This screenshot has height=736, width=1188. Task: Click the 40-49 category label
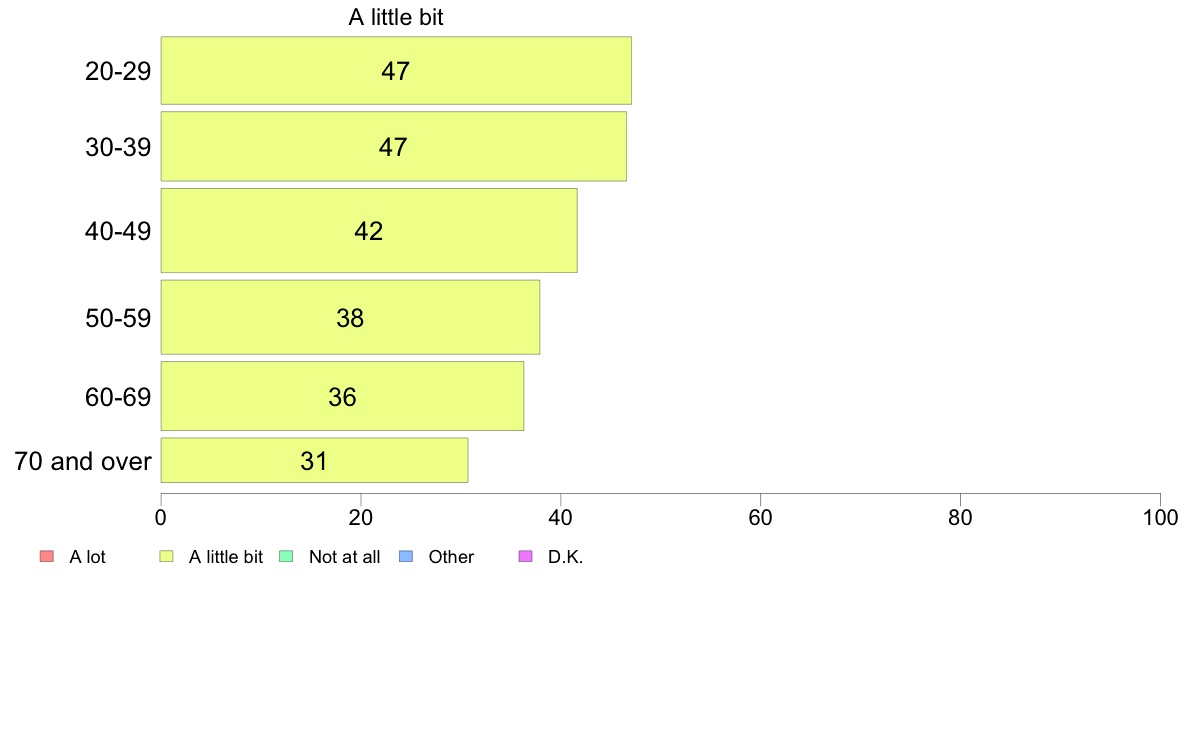tap(117, 231)
